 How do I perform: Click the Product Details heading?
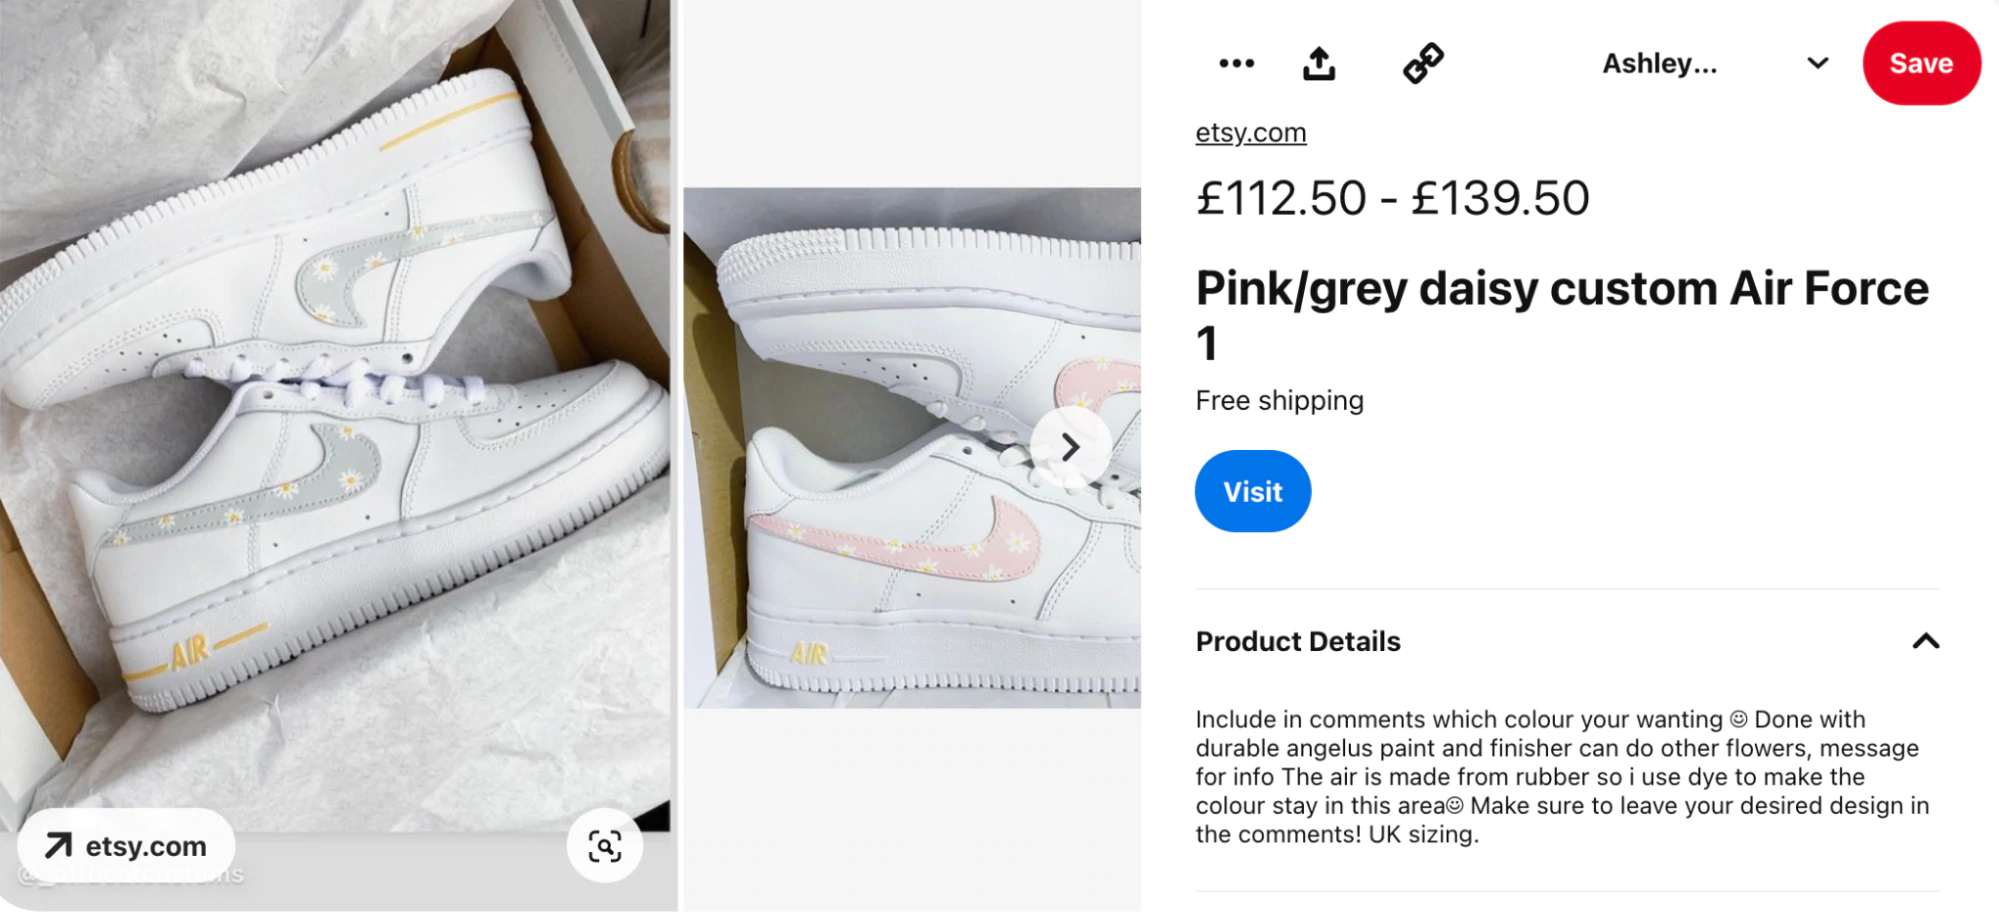point(1298,641)
